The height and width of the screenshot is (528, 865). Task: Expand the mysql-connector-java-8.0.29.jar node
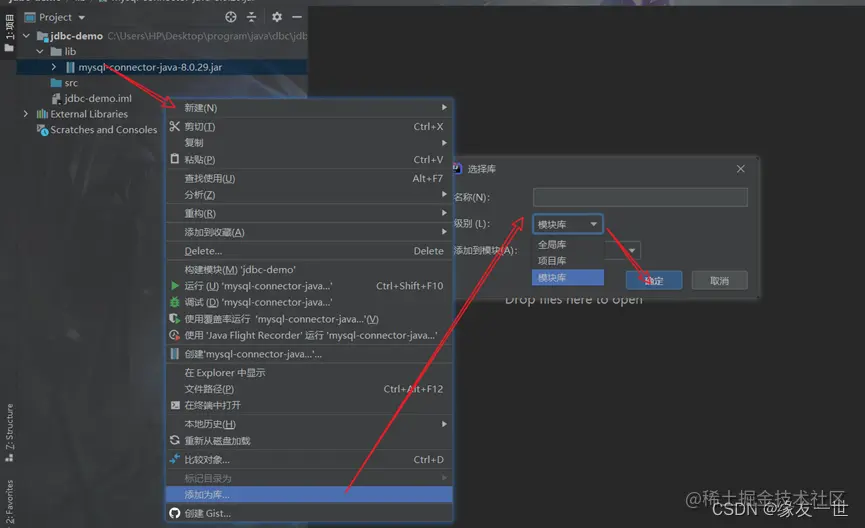coord(54,67)
